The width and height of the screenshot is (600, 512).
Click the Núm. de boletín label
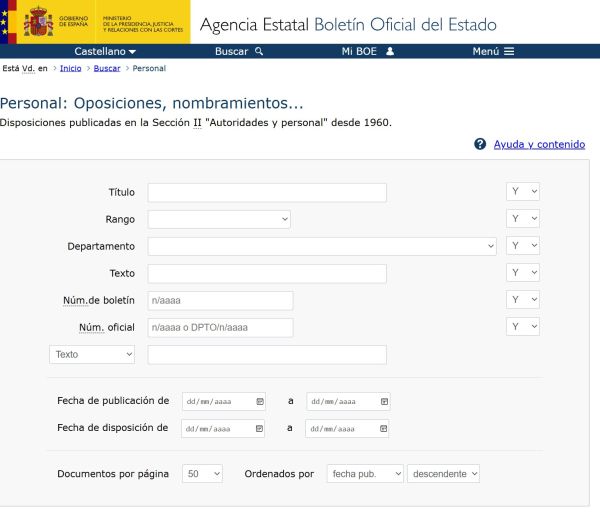coord(99,300)
